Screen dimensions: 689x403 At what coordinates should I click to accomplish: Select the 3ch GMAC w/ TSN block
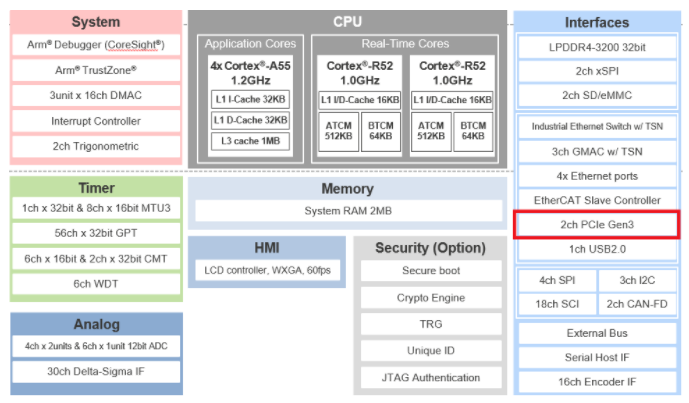(597, 152)
